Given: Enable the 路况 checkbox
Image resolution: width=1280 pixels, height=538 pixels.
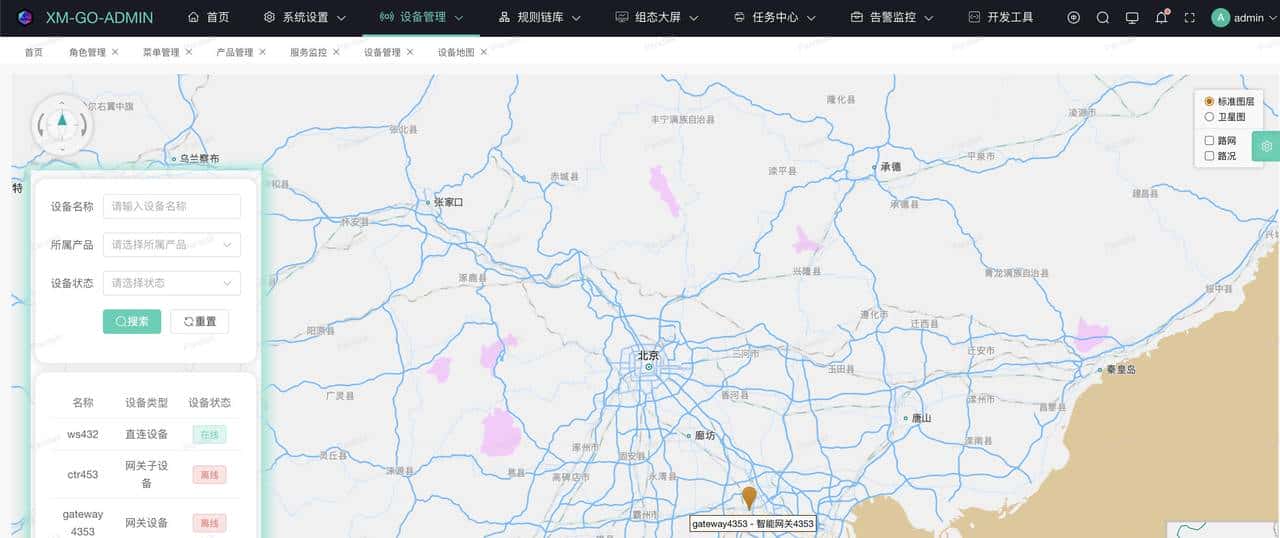Looking at the screenshot, I should 1209,156.
